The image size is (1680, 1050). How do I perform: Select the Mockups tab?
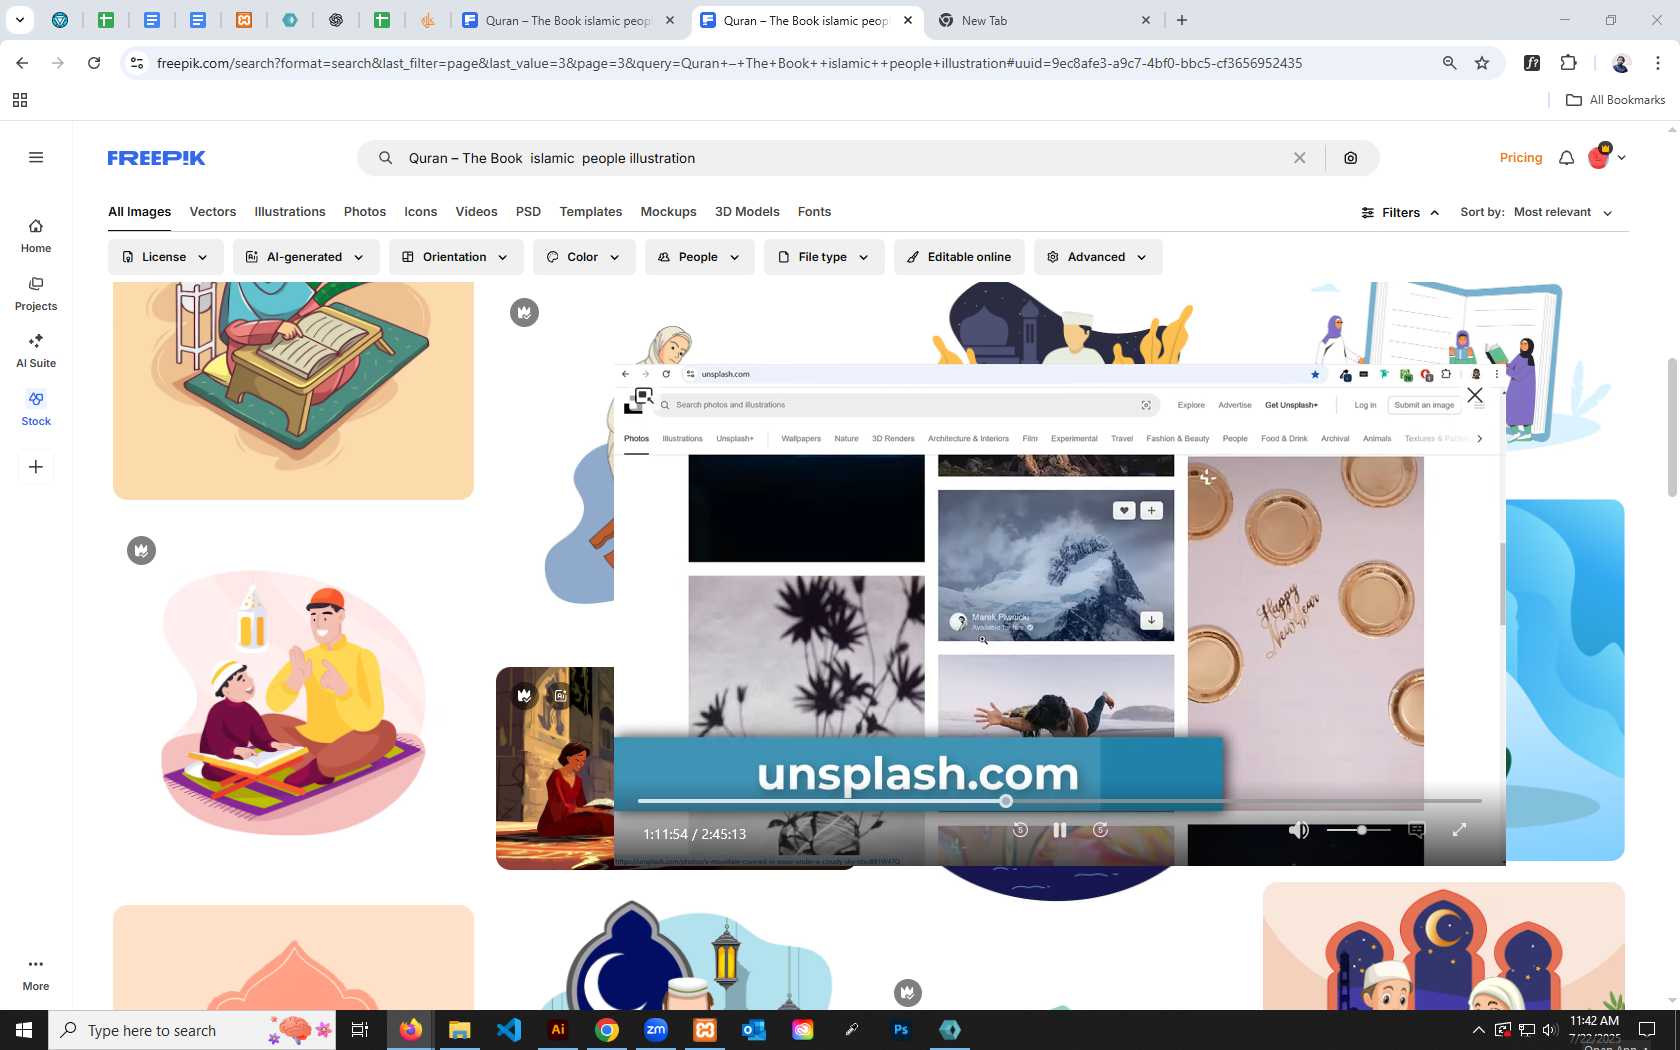tap(668, 212)
